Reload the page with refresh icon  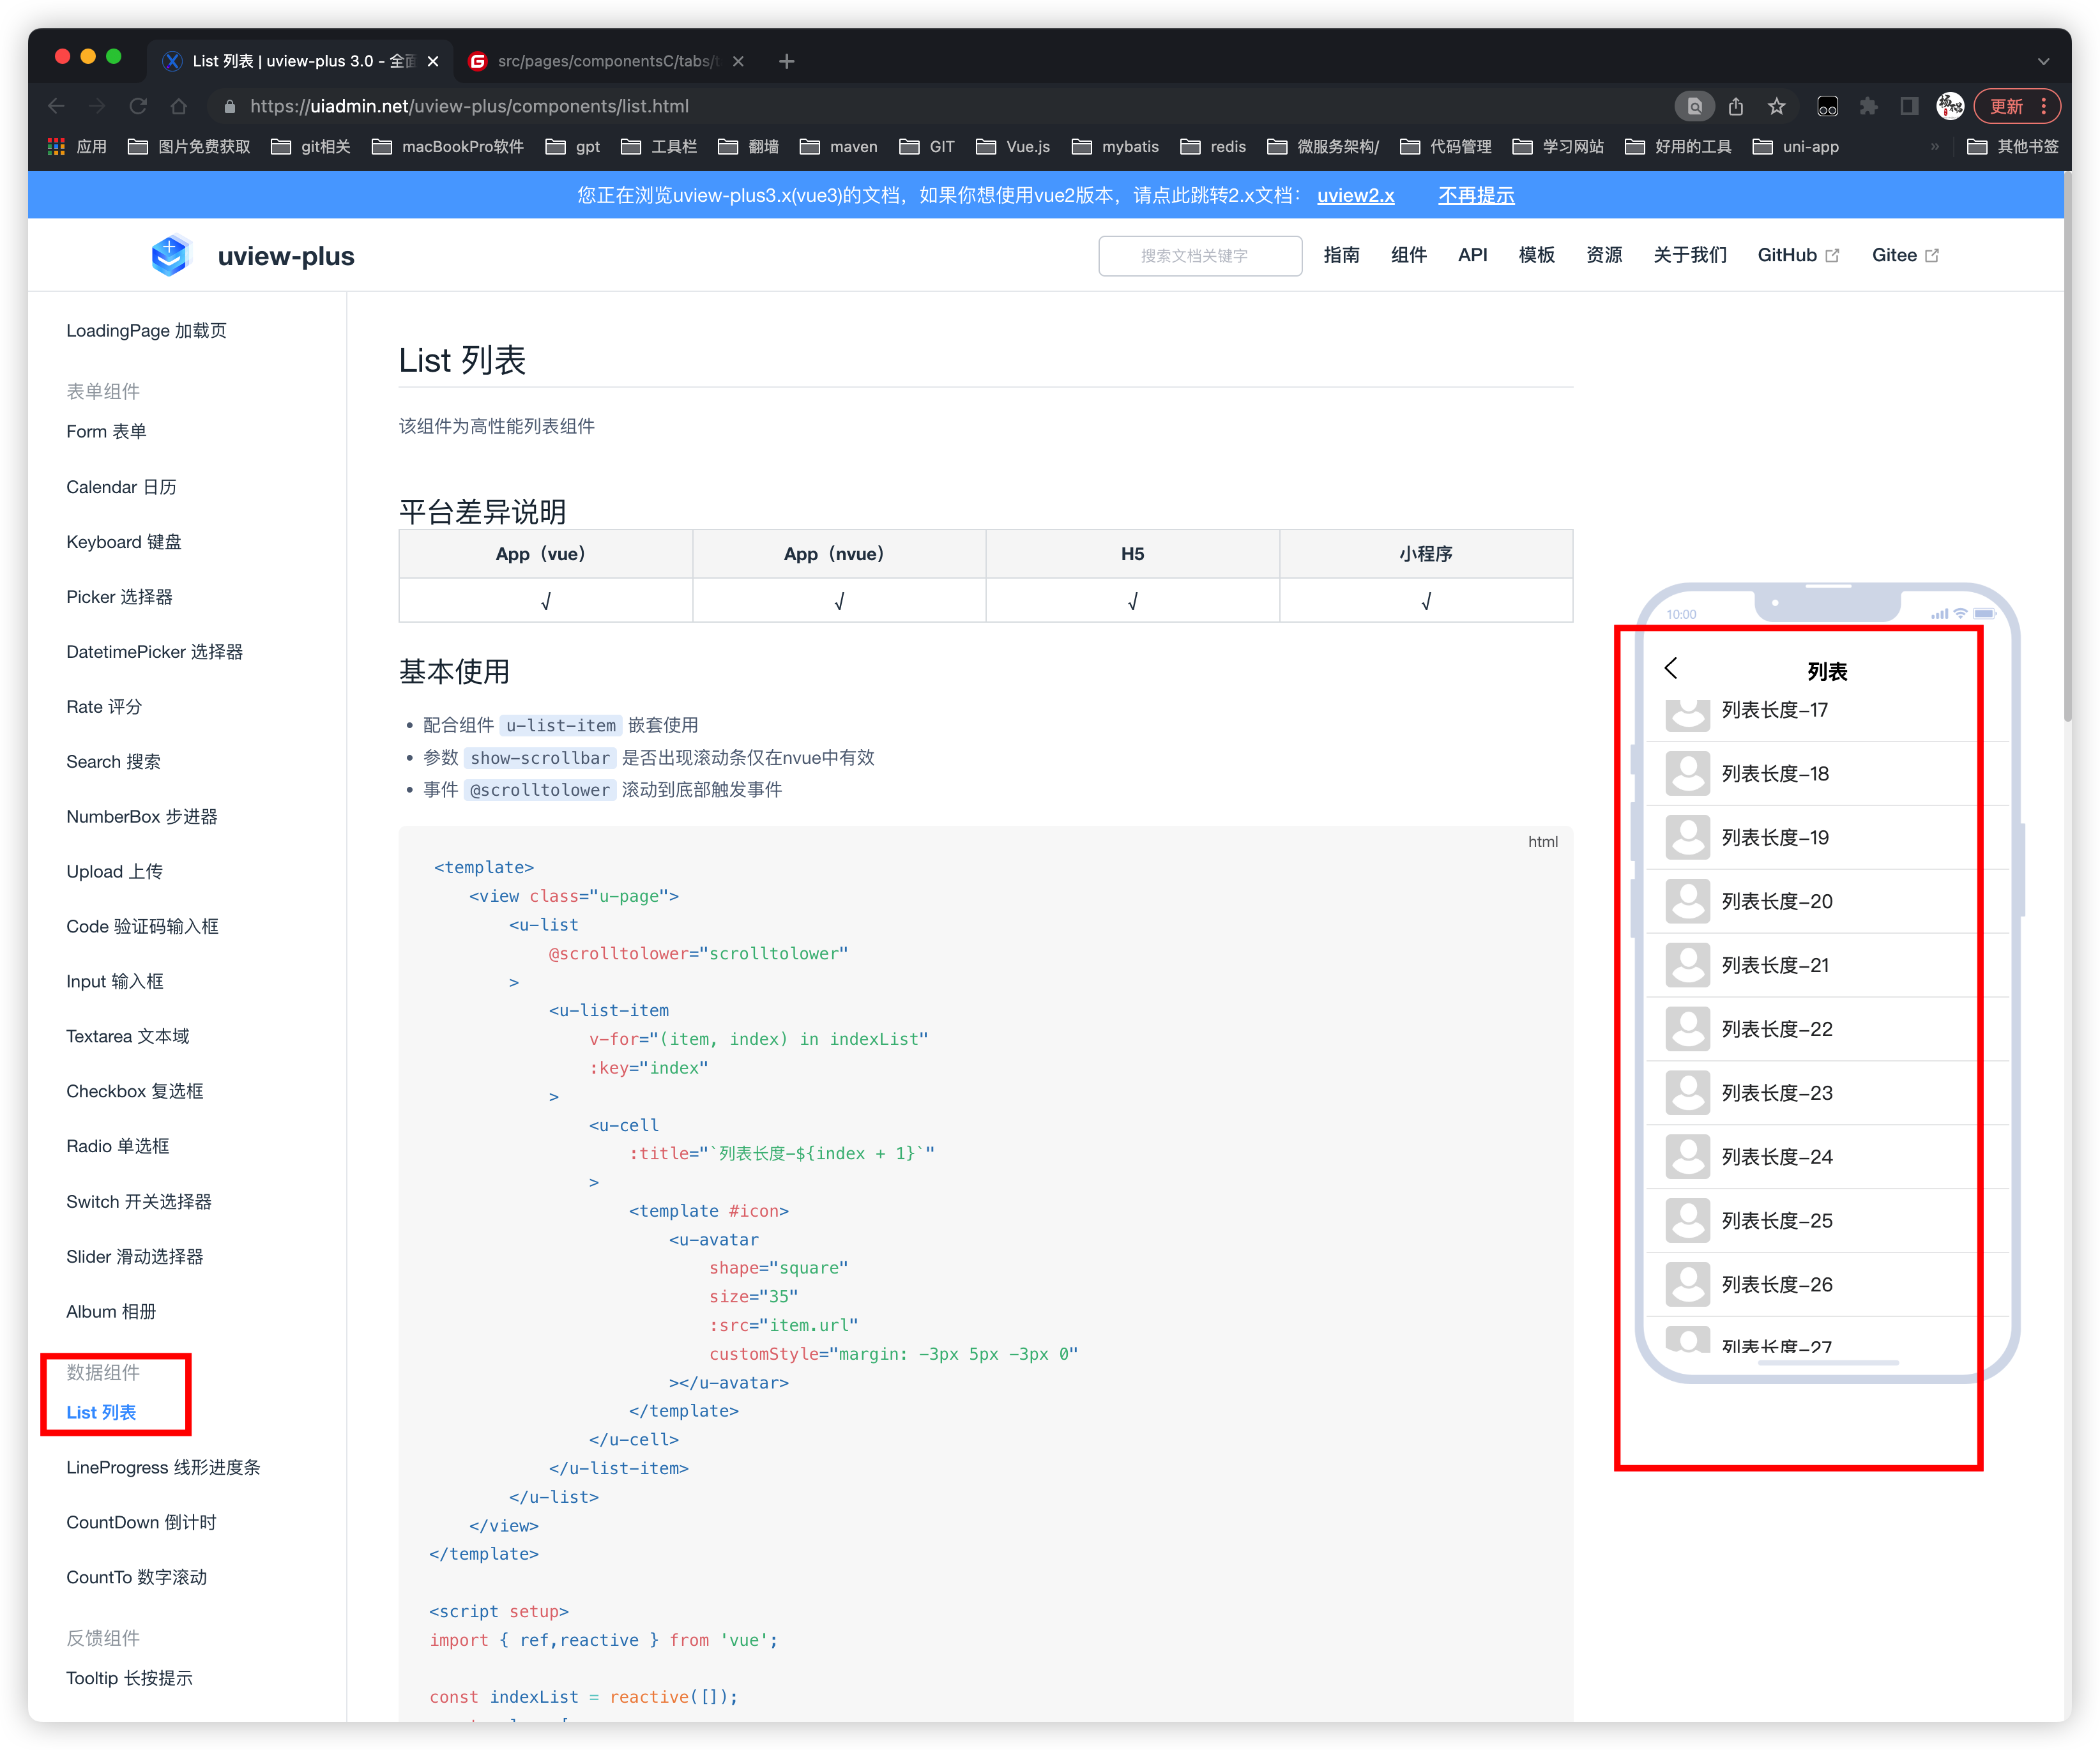point(138,106)
